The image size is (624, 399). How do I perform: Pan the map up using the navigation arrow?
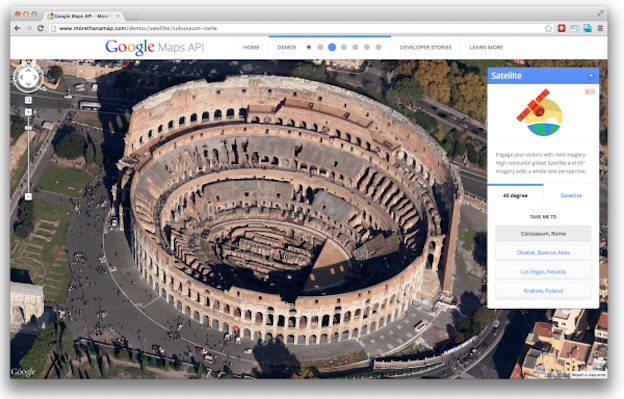click(x=28, y=71)
